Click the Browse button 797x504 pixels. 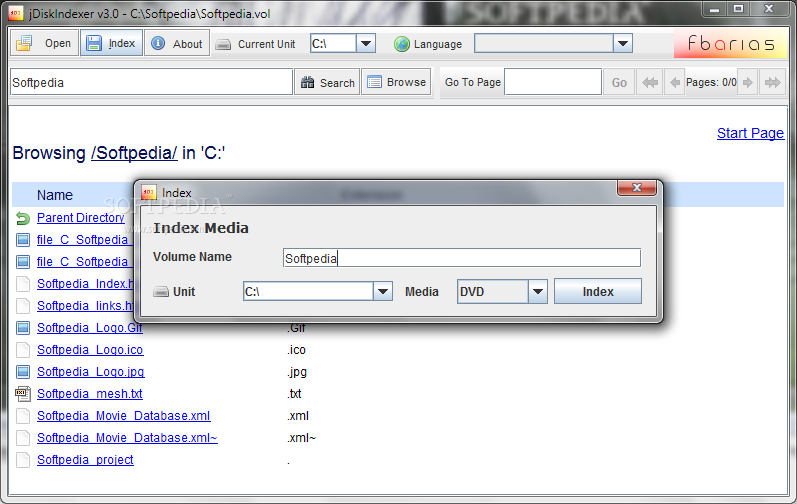(x=396, y=82)
